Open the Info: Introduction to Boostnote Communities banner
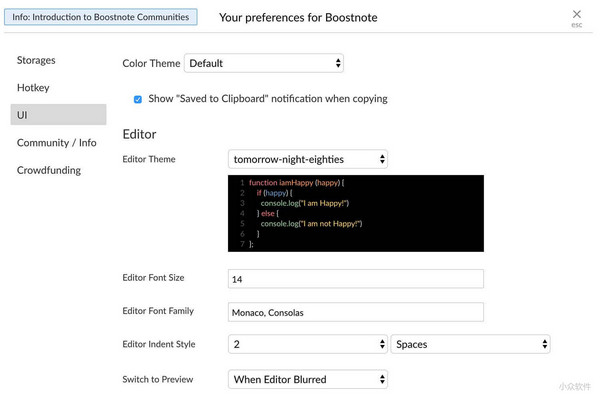The width and height of the screenshot is (600, 400). click(101, 17)
